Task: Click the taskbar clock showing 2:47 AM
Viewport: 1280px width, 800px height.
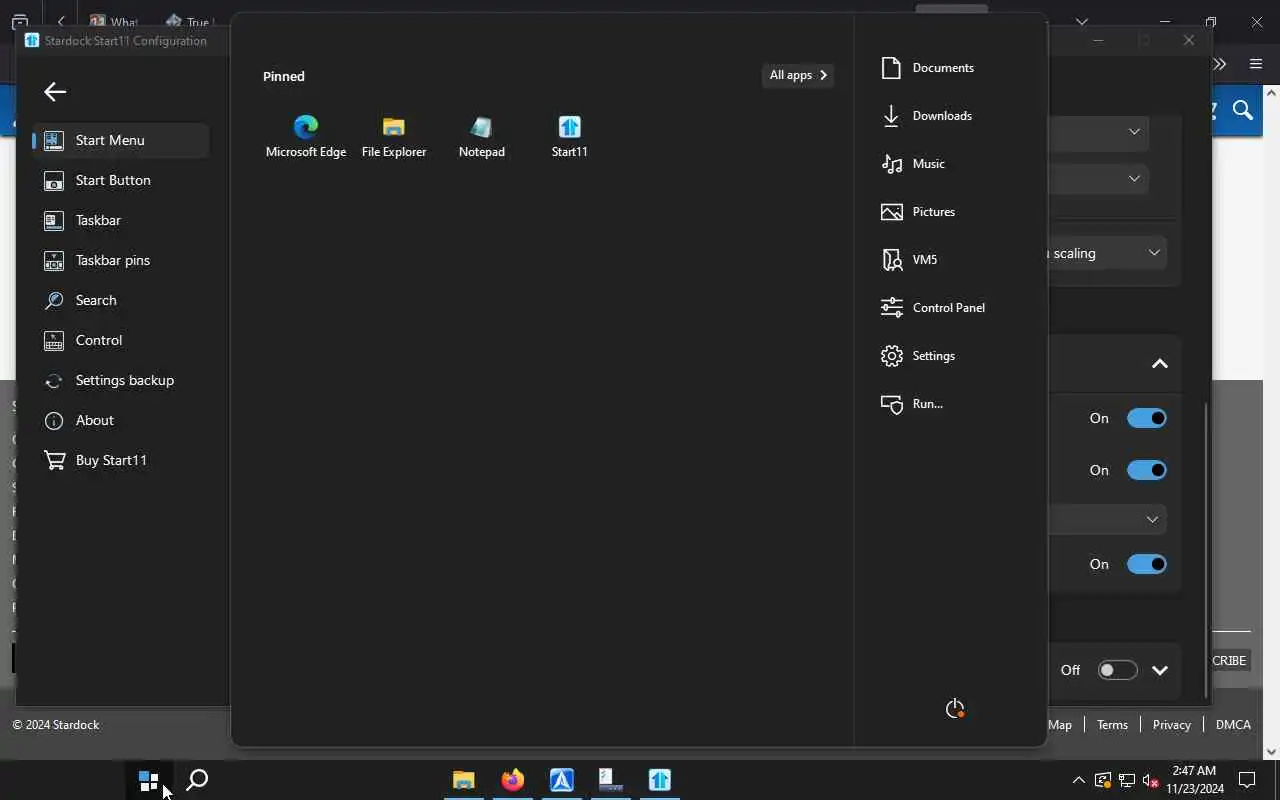Action: [1193, 780]
